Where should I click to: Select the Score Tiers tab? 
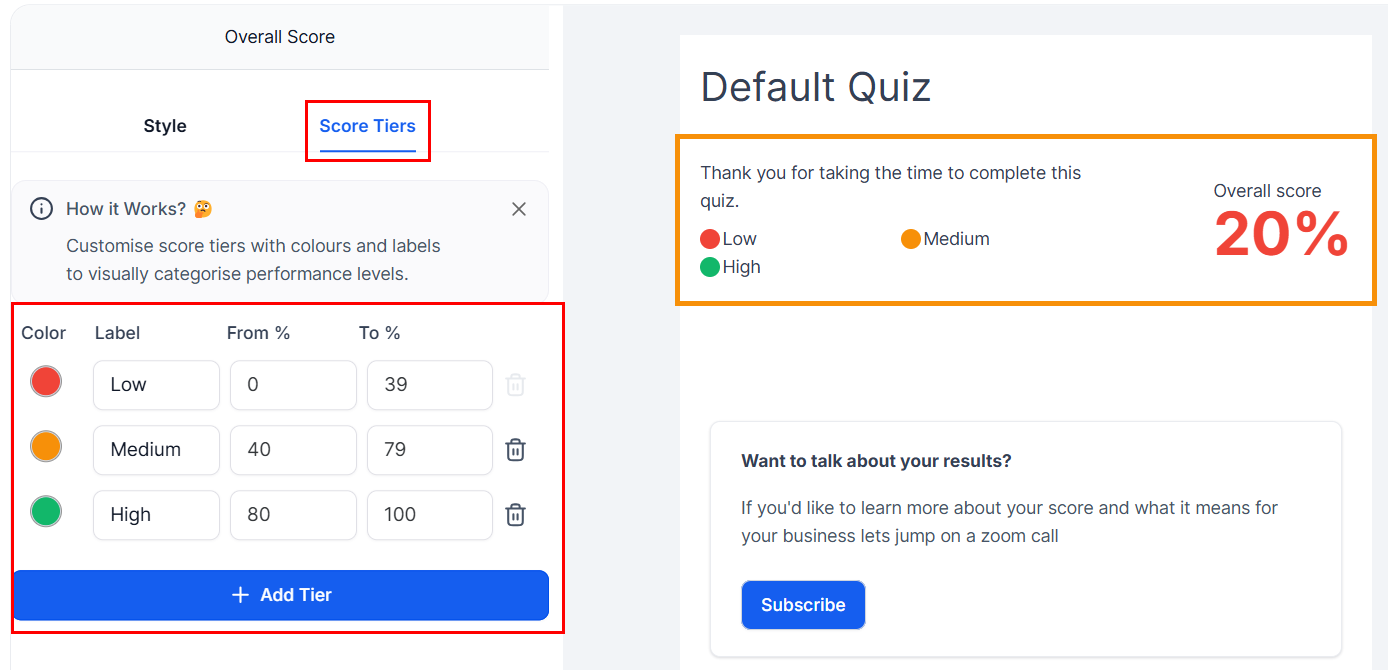[x=367, y=126]
